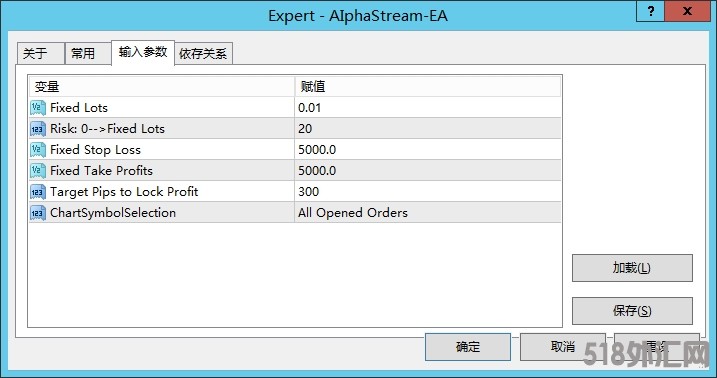Screen dimensions: 717x378
Task: Switch to the 常用 tab
Action: [x=88, y=53]
